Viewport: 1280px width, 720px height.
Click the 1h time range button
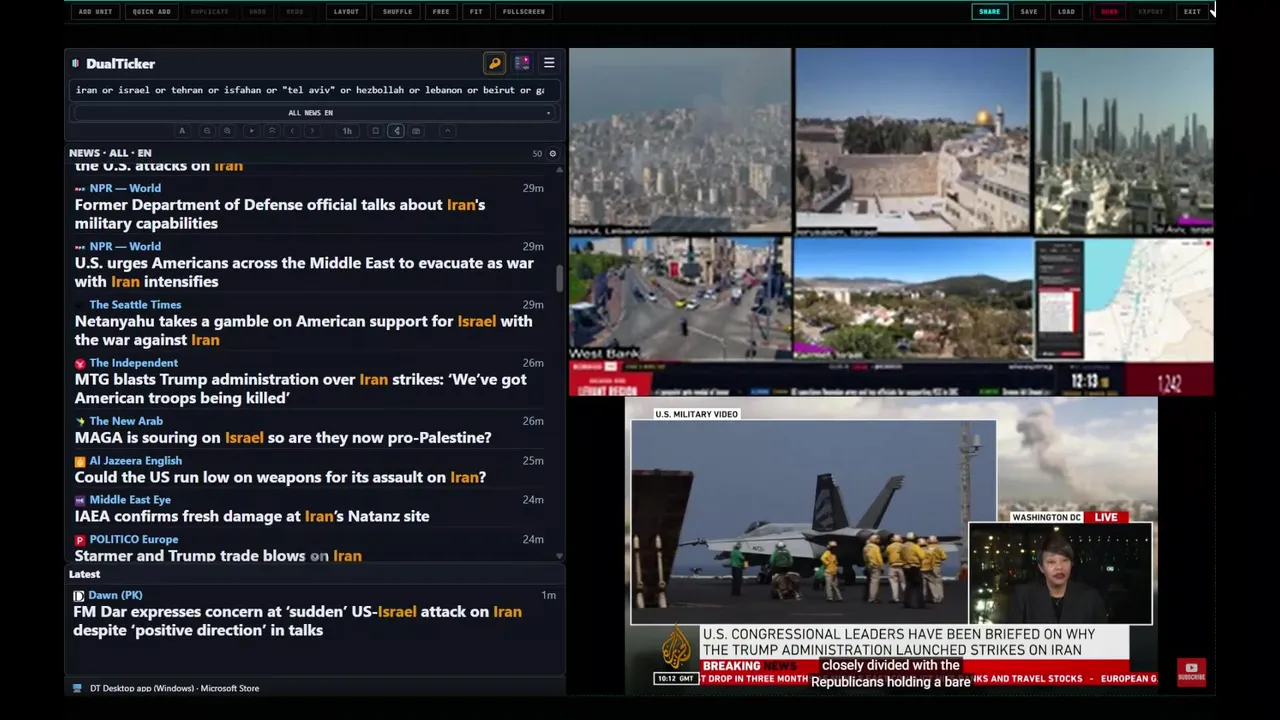point(347,131)
